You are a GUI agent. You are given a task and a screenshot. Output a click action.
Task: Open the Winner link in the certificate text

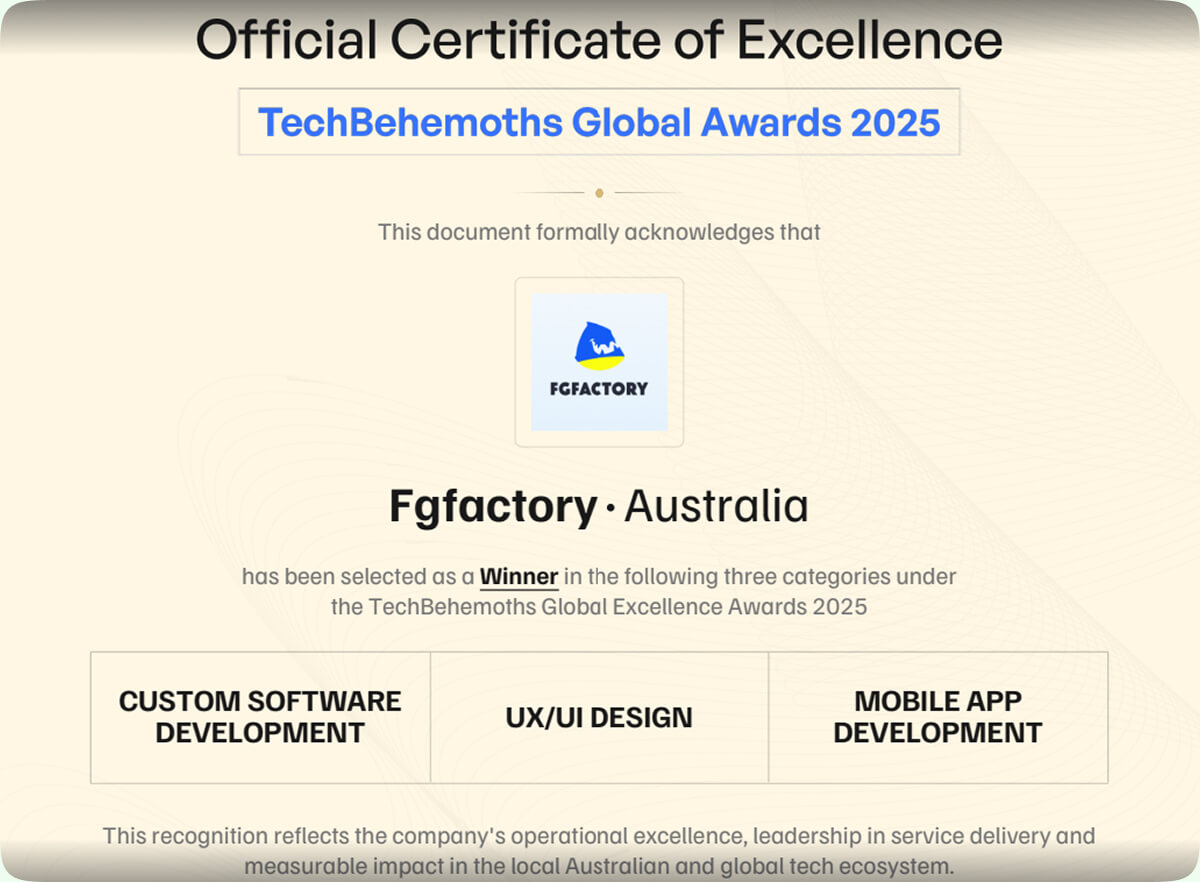tap(518, 576)
